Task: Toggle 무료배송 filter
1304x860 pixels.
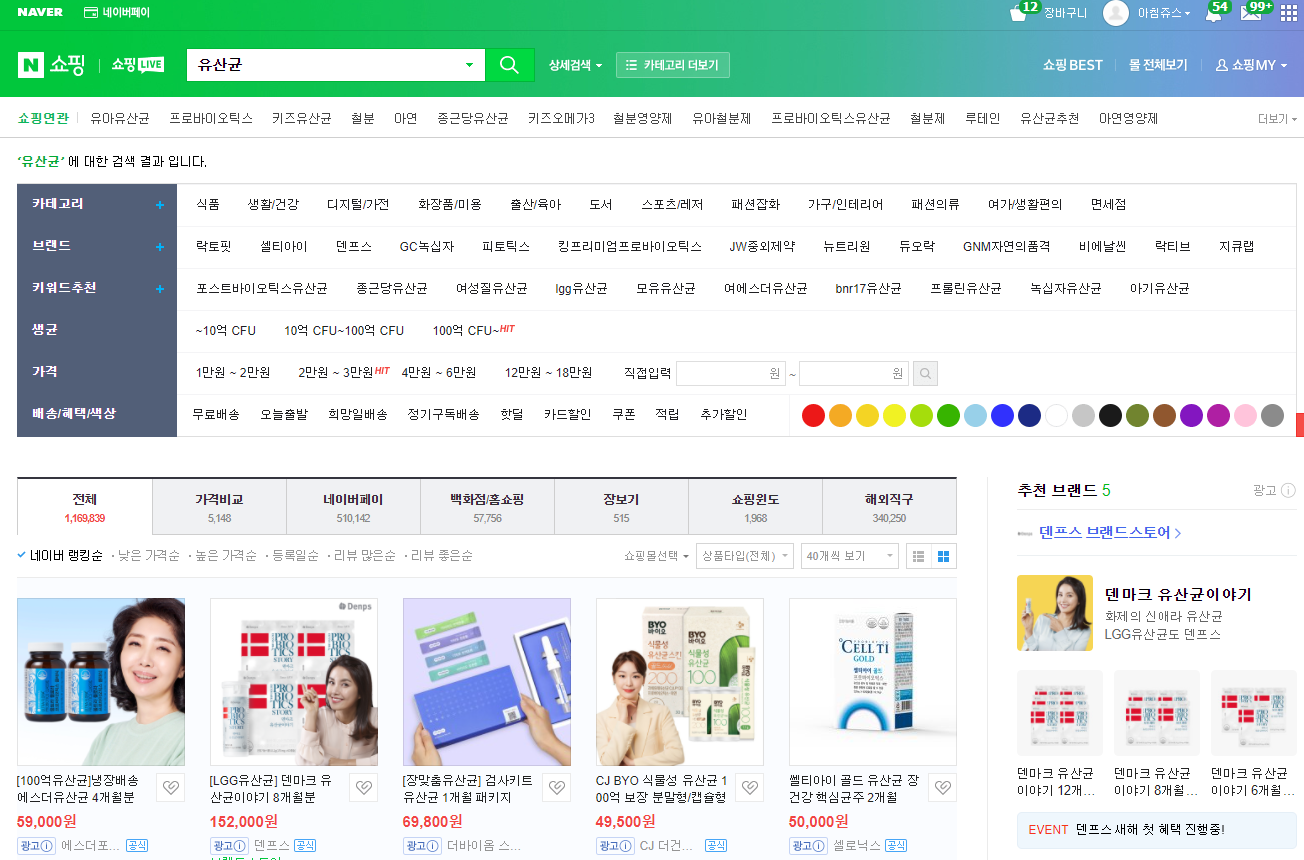Action: point(216,414)
